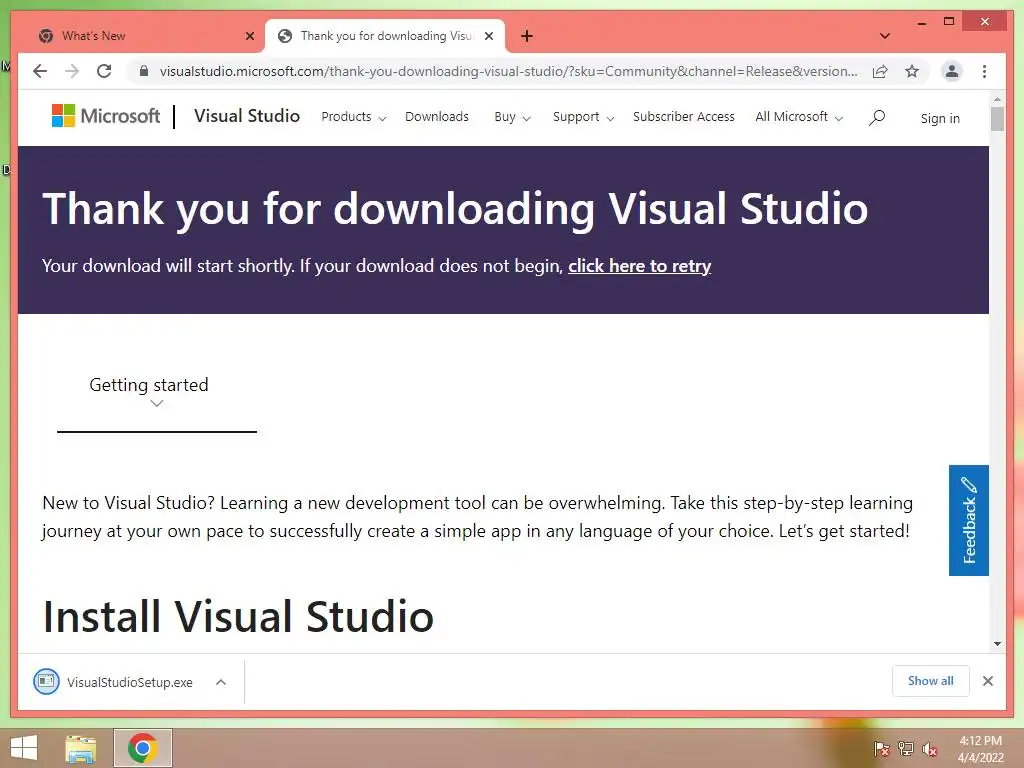This screenshot has height=768, width=1024.
Task: View site security lock information
Action: click(x=144, y=71)
